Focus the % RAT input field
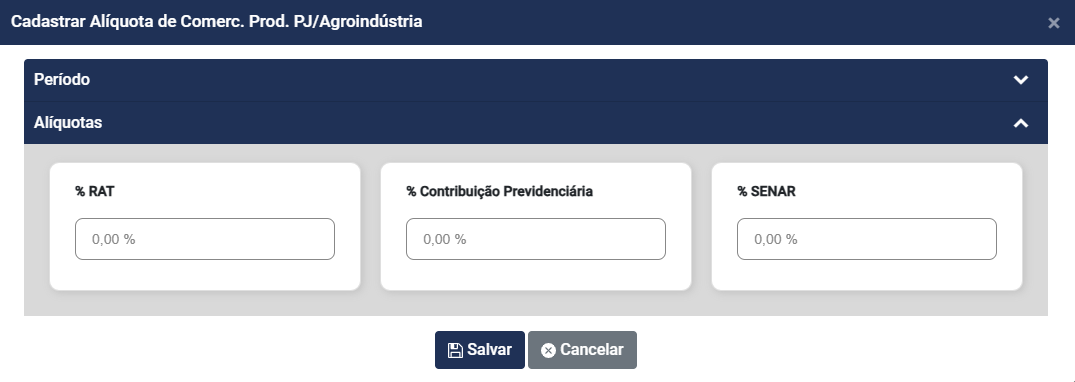This screenshot has height=382, width=1075. pyautogui.click(x=205, y=239)
